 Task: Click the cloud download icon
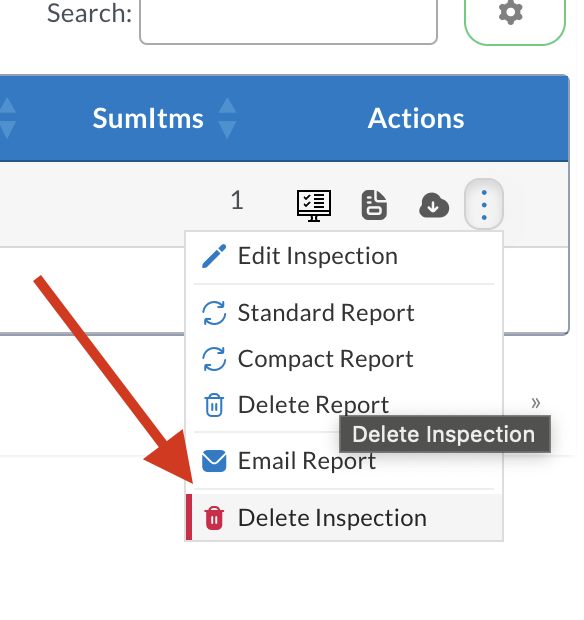pyautogui.click(x=434, y=205)
